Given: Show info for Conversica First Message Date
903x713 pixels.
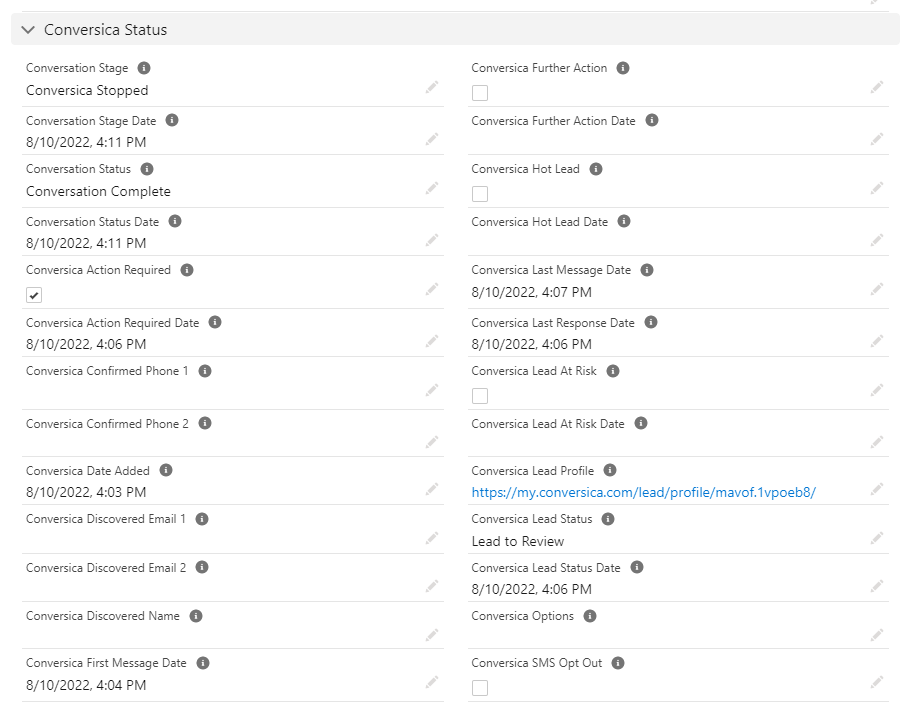Looking at the screenshot, I should click(x=203, y=663).
